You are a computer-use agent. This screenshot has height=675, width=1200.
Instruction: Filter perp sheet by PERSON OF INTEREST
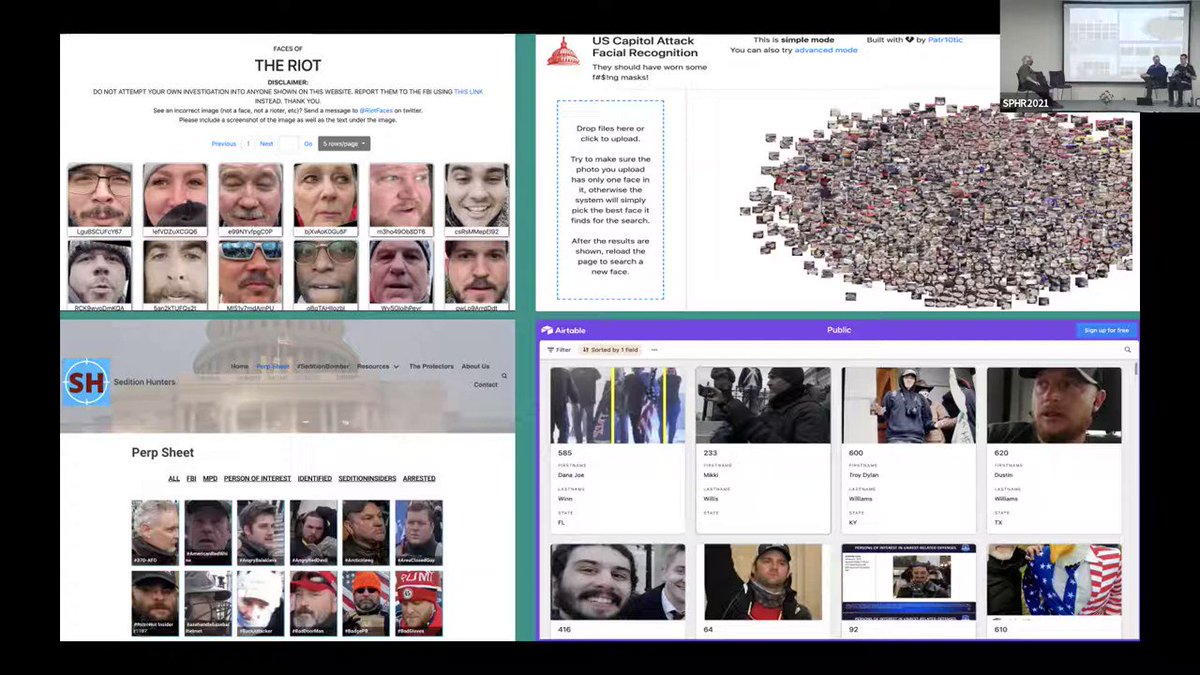pos(257,479)
